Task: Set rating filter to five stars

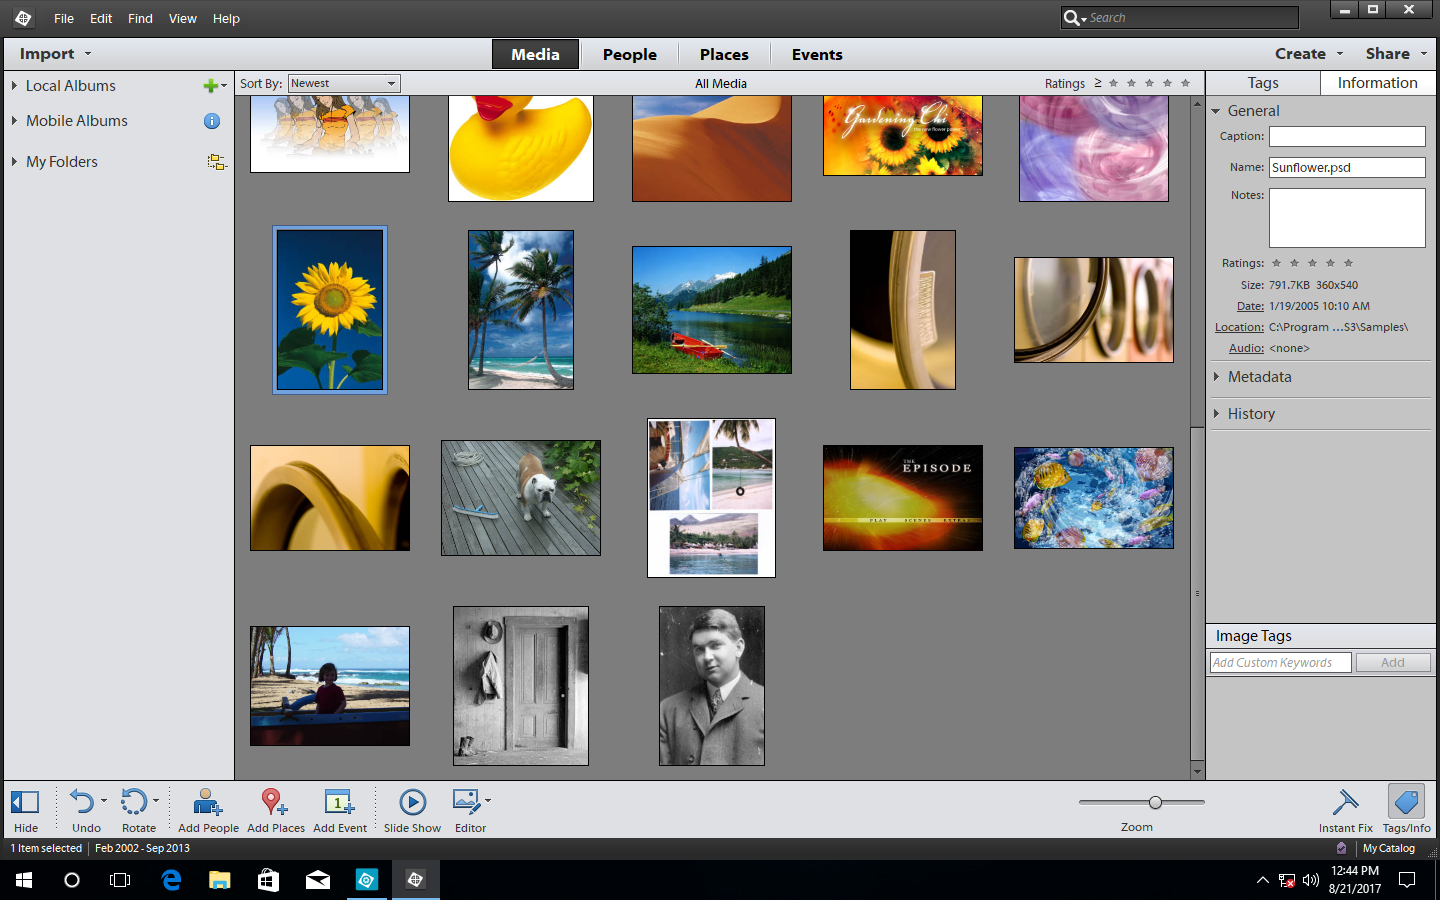Action: (1185, 83)
